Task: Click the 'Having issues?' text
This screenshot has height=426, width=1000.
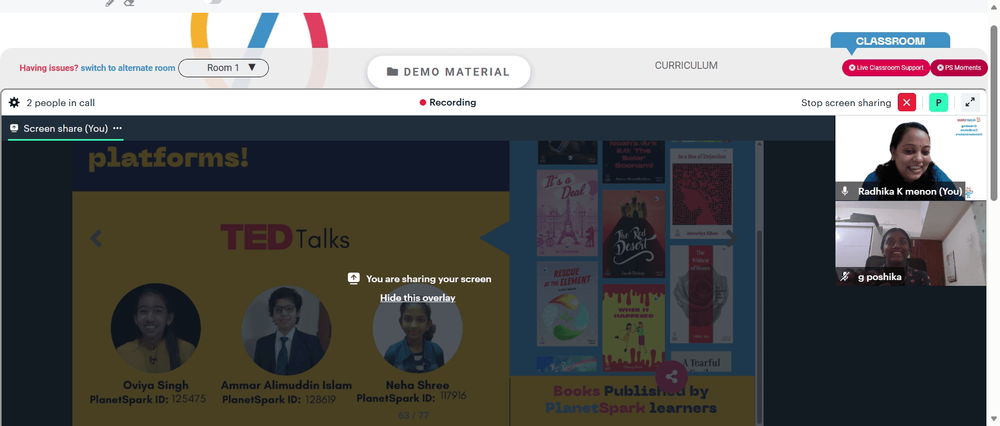Action: [48, 68]
